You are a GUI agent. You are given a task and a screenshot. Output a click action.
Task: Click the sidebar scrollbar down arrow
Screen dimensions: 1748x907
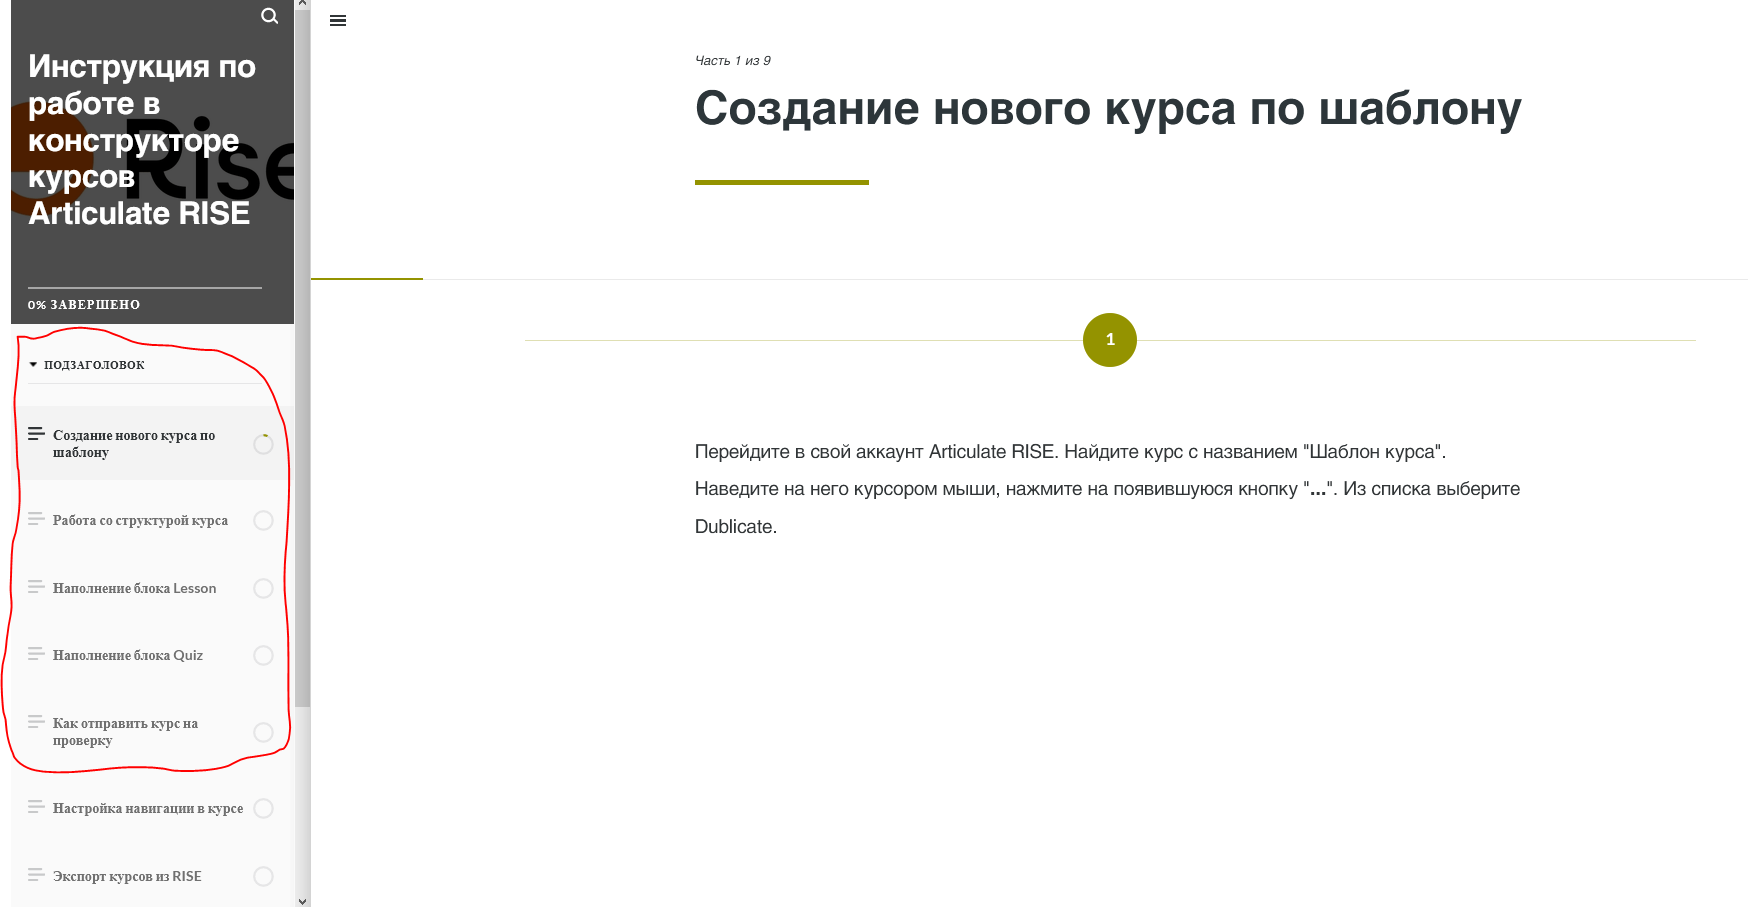pos(303,899)
